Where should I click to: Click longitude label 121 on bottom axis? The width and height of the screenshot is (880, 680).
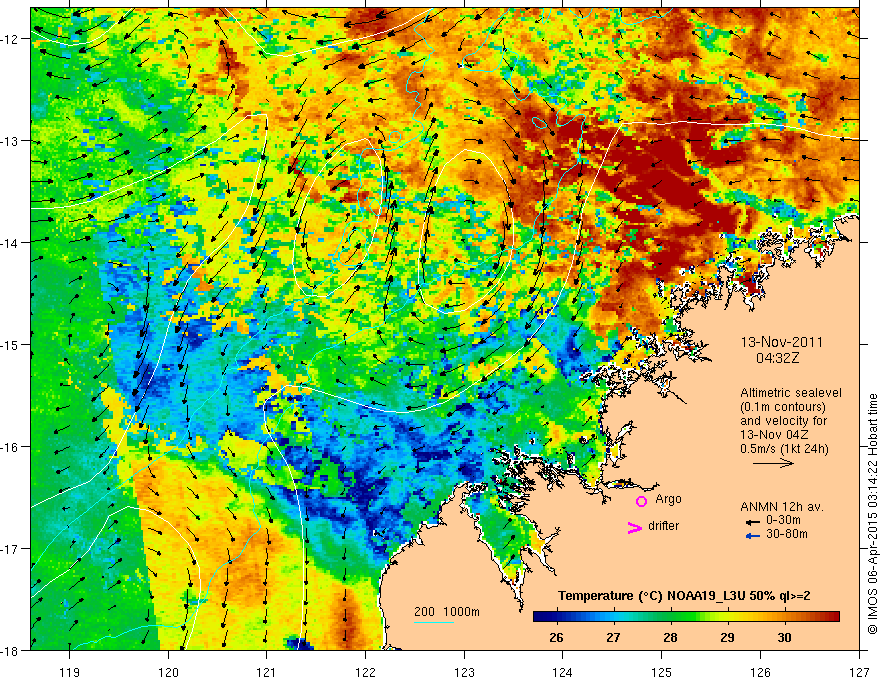267,672
